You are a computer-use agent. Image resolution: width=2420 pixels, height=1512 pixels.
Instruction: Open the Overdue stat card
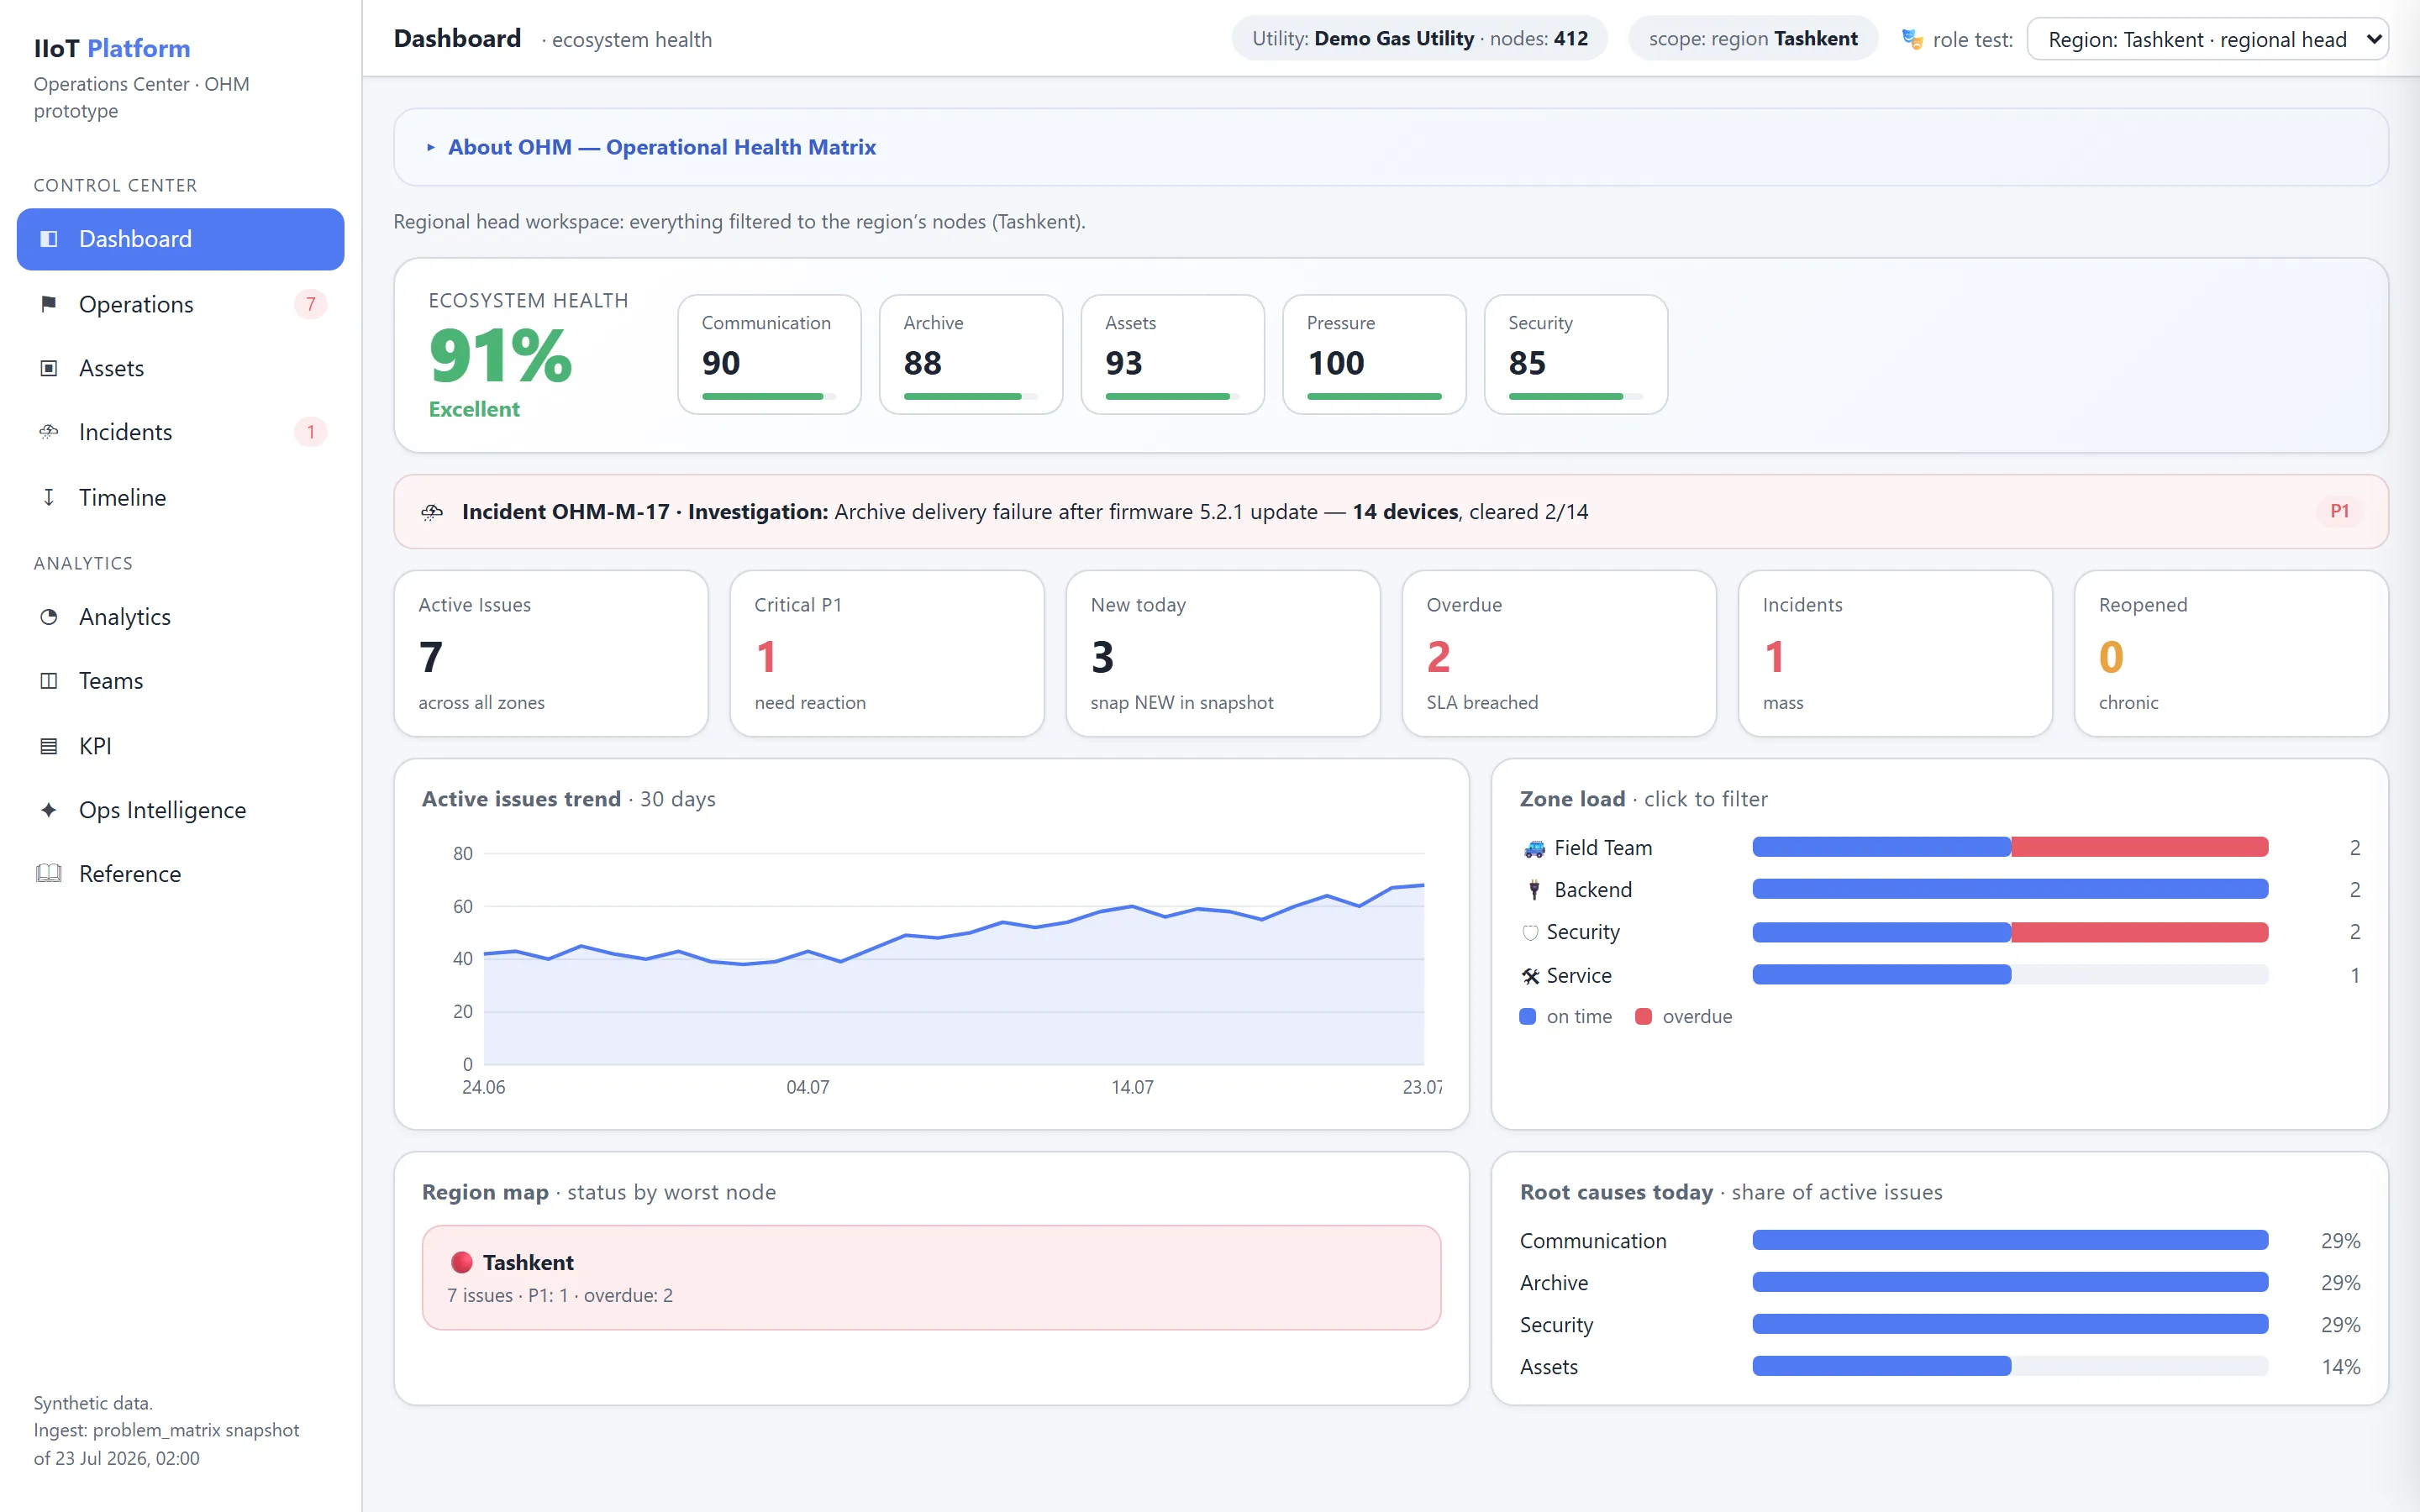(1559, 654)
